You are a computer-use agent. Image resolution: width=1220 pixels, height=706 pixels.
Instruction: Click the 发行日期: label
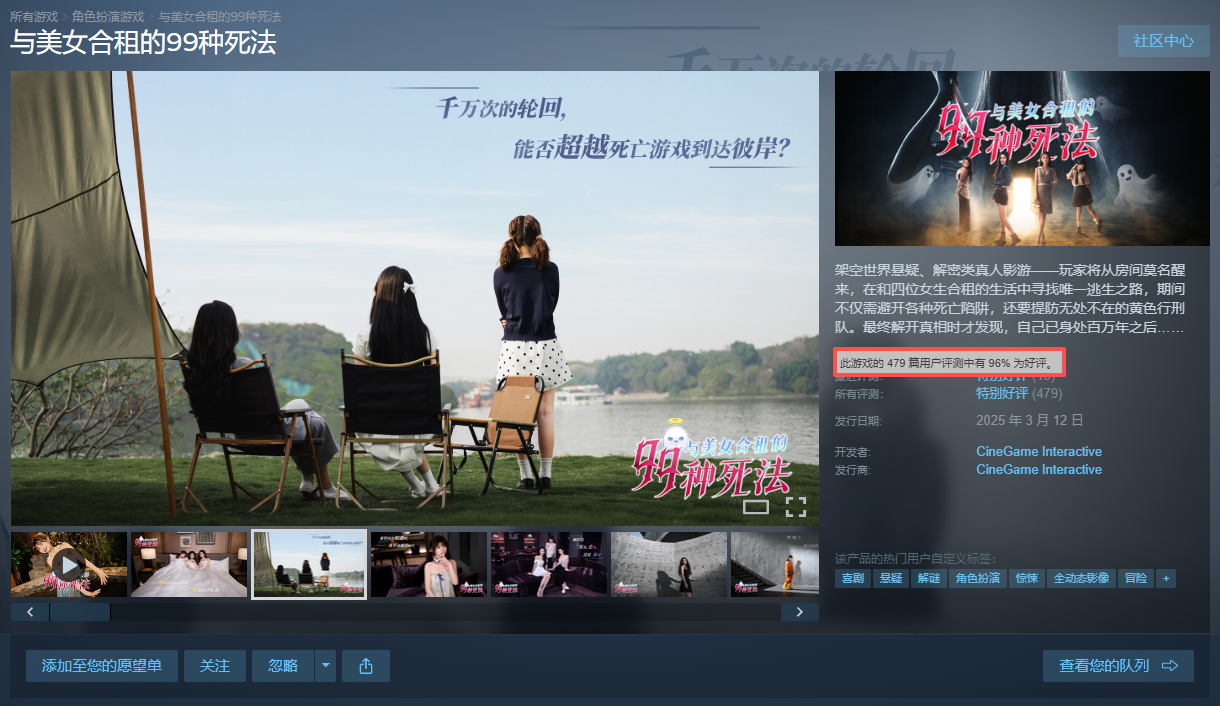click(859, 421)
